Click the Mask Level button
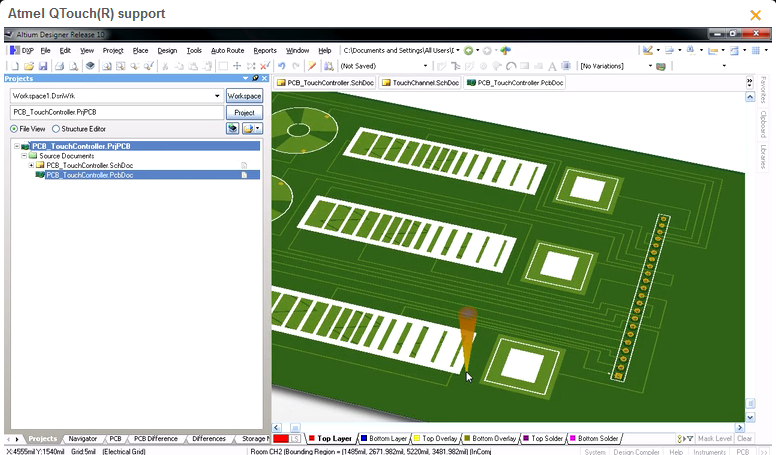Image resolution: width=776 pixels, height=455 pixels. pyautogui.click(x=714, y=439)
